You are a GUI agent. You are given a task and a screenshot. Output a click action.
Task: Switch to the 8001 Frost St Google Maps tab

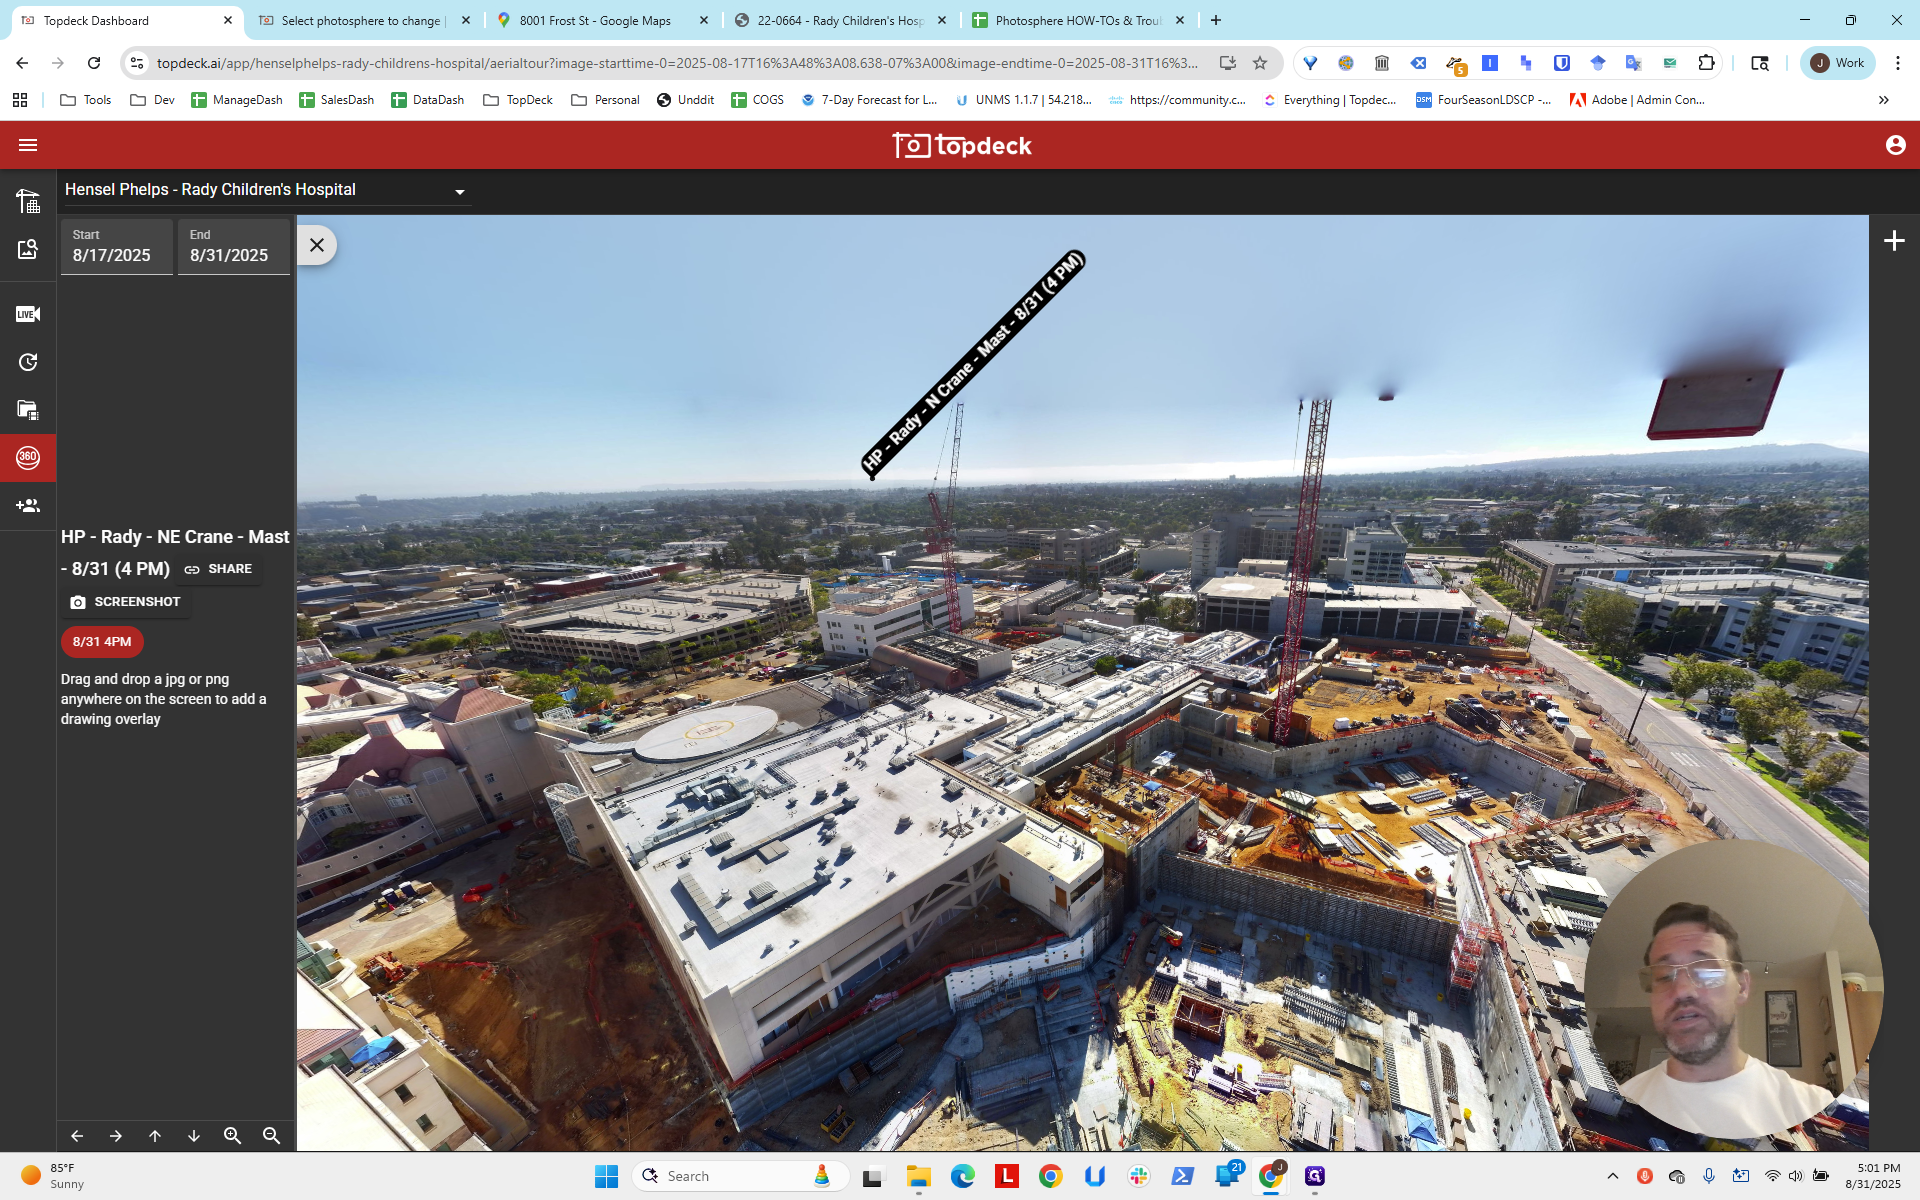(x=603, y=20)
